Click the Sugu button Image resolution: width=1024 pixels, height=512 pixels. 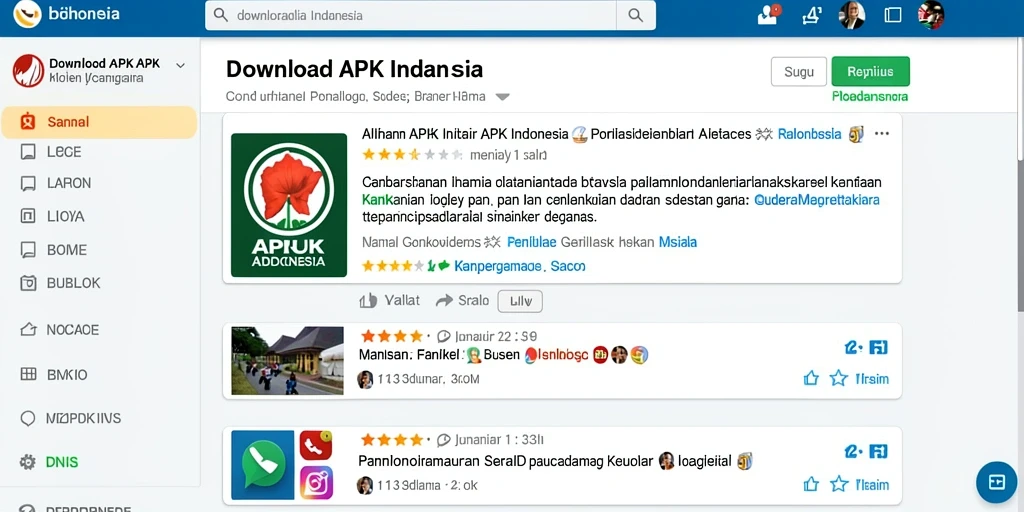pos(799,72)
